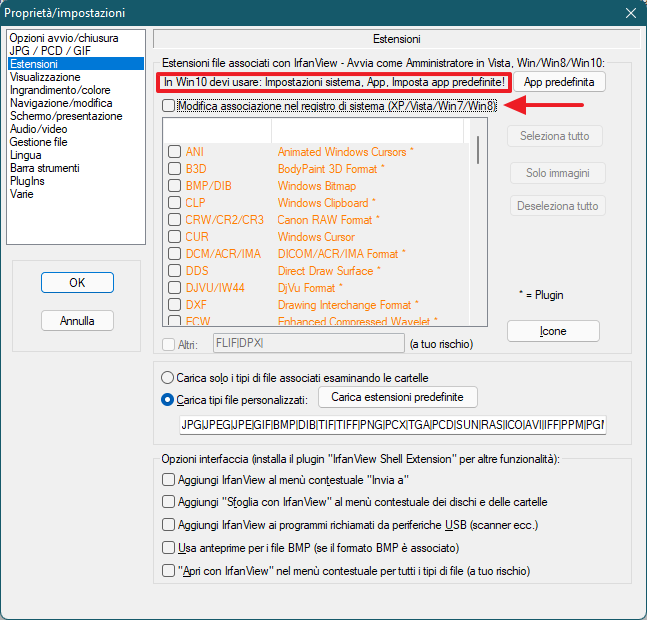Image resolution: width=647 pixels, height=620 pixels.
Task: Click Carica estensioni predefinite button
Action: 397,397
